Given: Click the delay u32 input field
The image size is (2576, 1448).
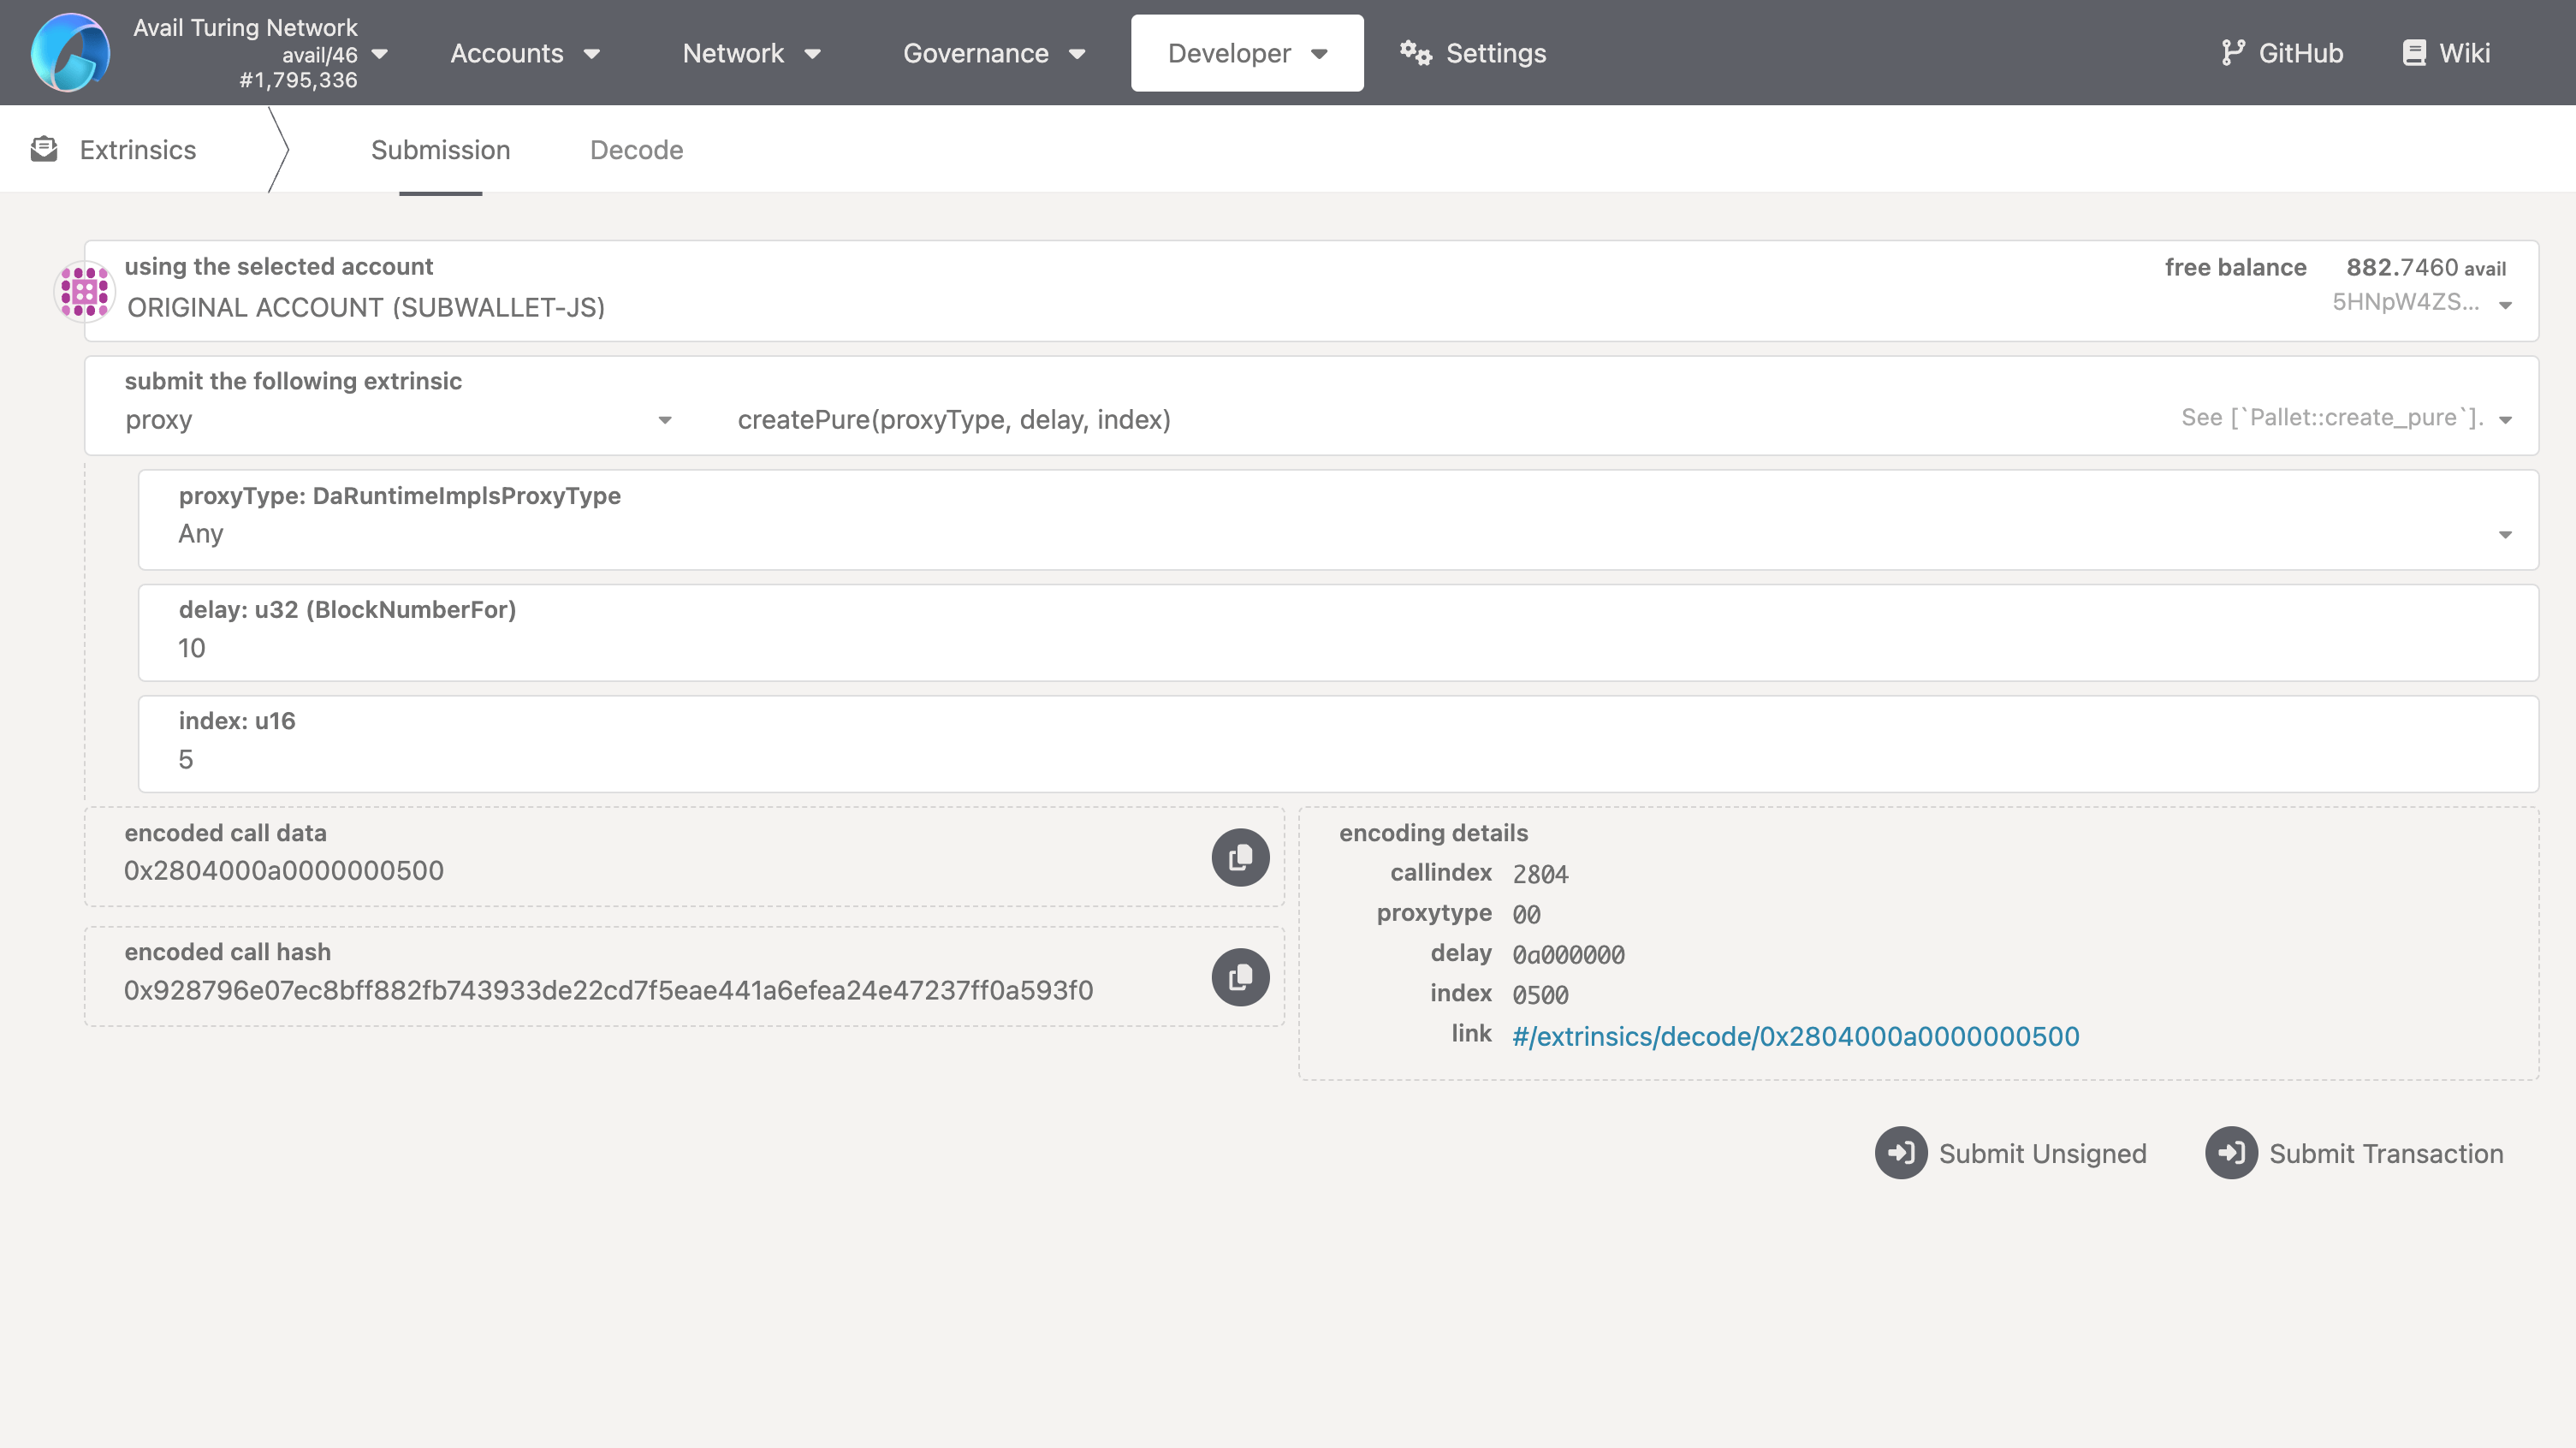Looking at the screenshot, I should coord(1337,648).
